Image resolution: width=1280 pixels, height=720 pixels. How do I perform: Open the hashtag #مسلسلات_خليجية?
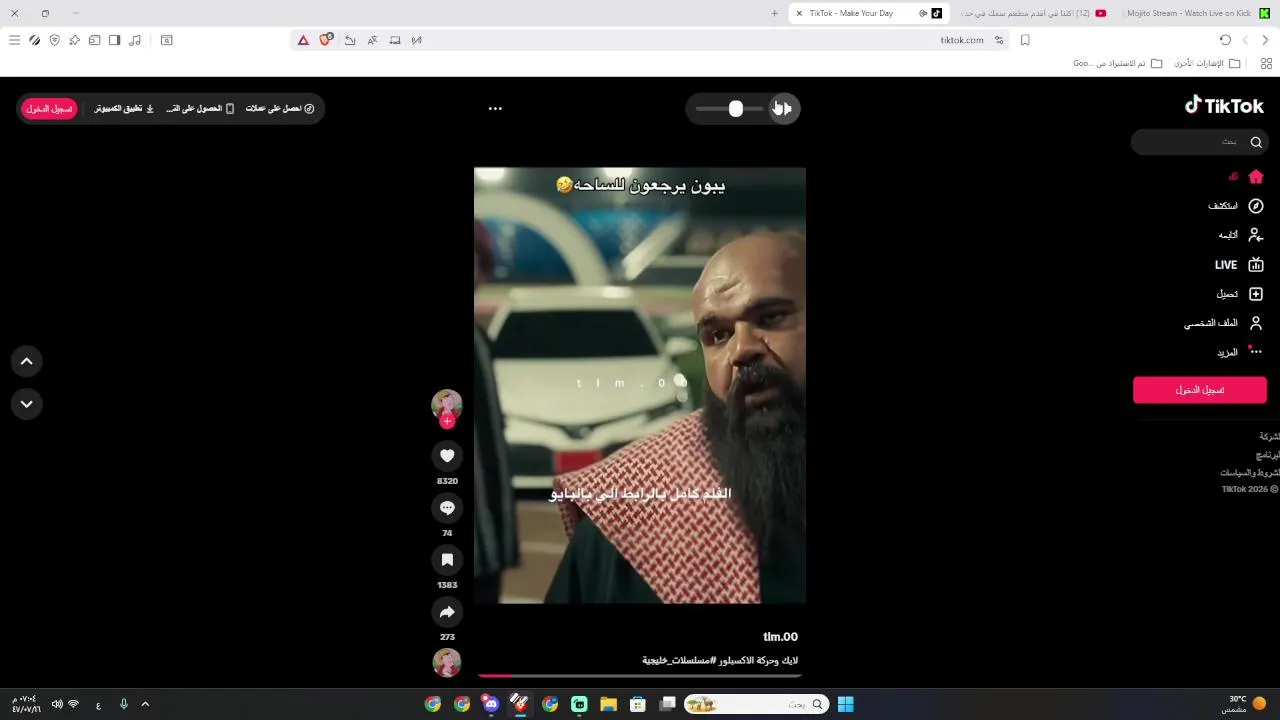[x=679, y=661]
